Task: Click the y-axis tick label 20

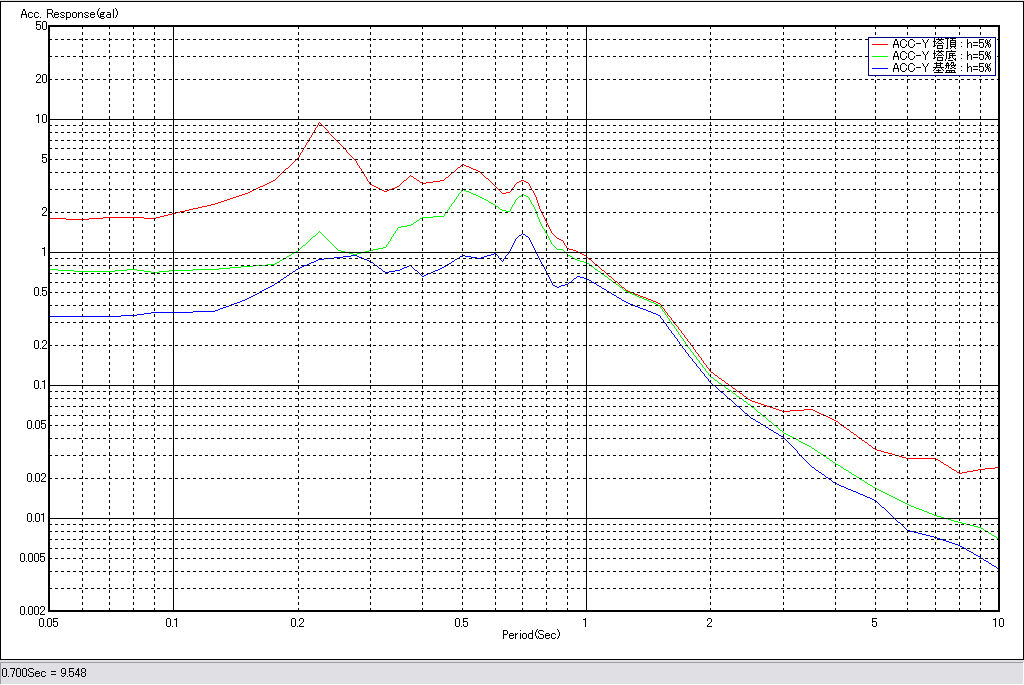Action: point(41,79)
